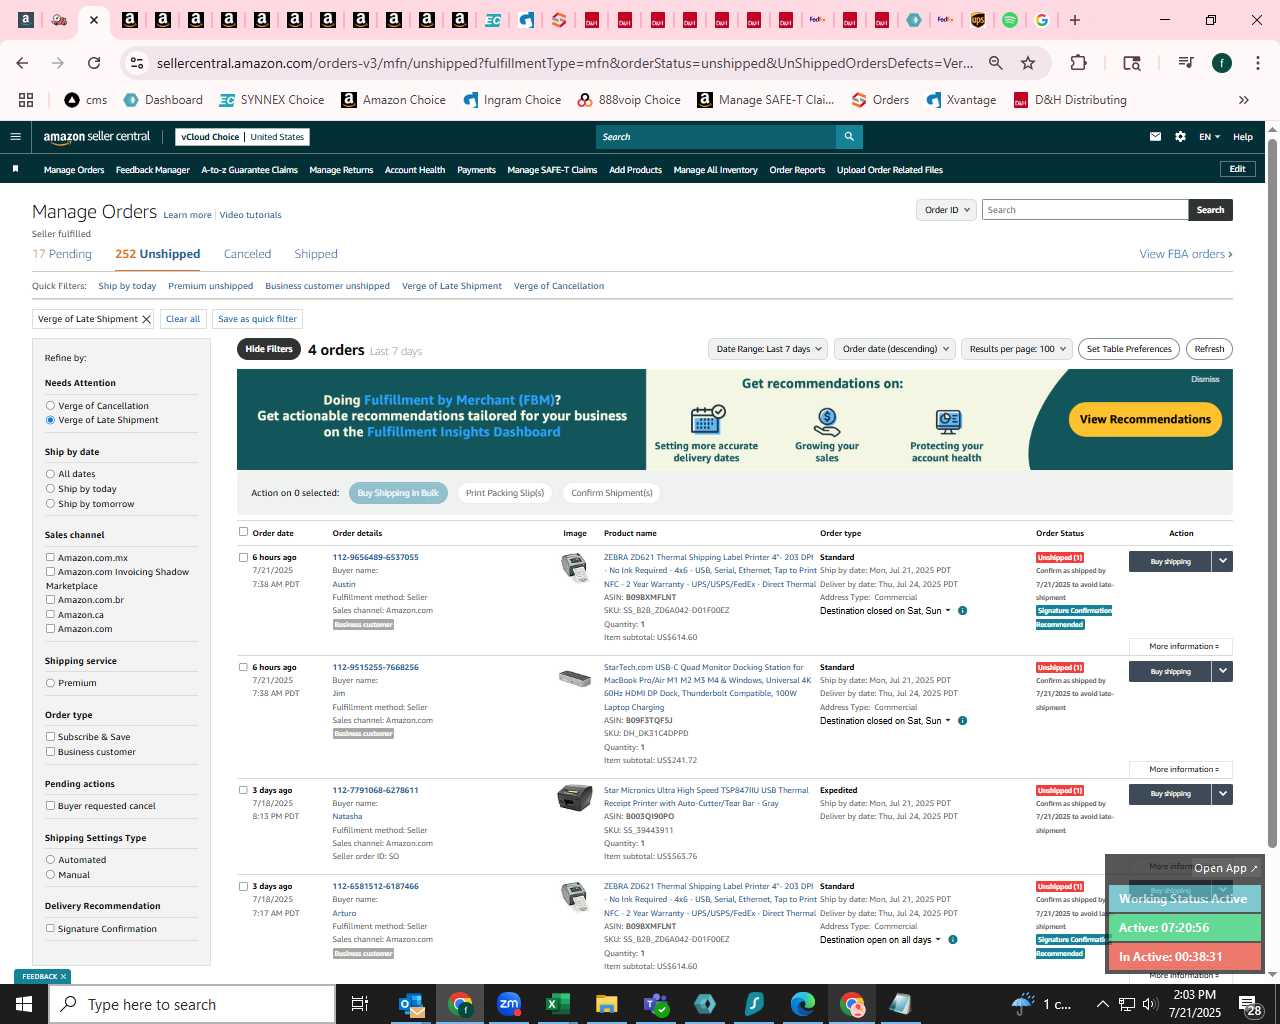1280x1024 pixels.
Task: Open the Seller Central hamburger menu
Action: (15, 137)
